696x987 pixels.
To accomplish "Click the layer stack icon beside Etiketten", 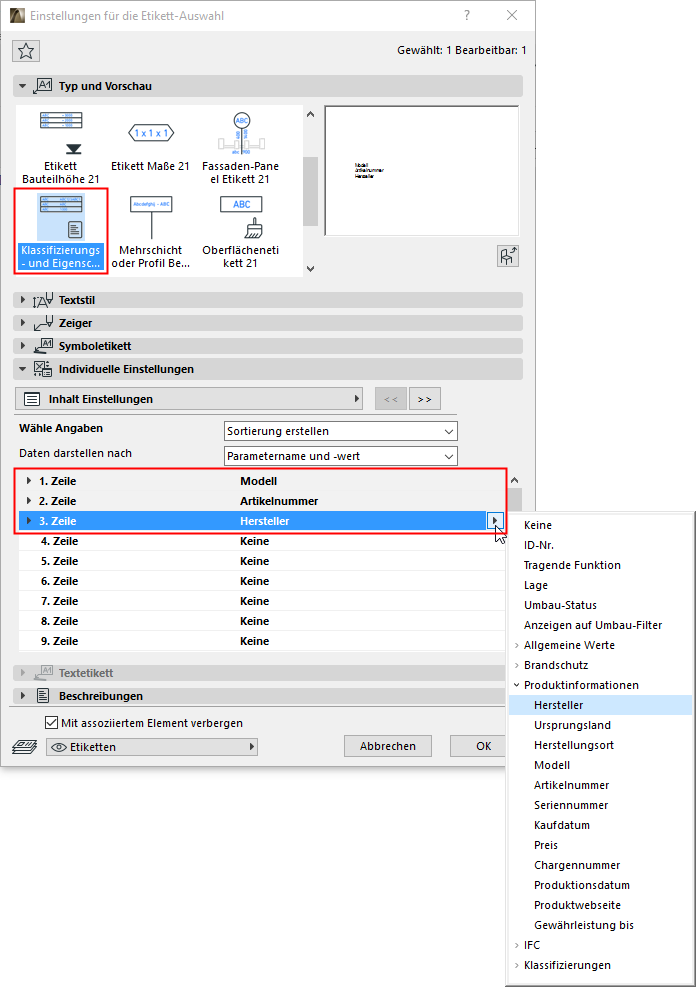I will click(25, 747).
